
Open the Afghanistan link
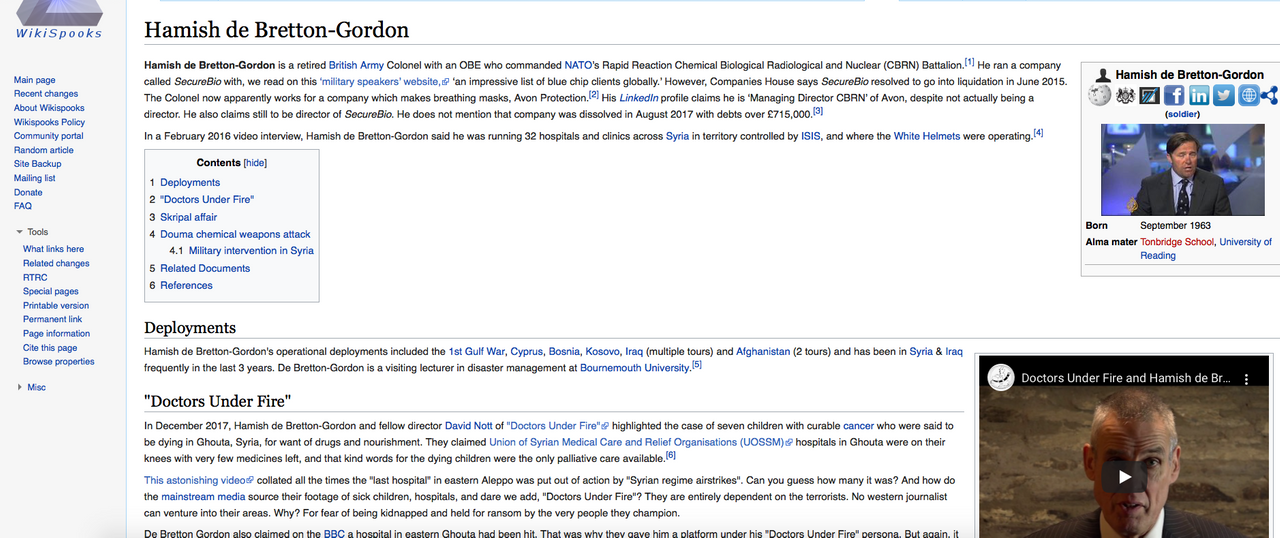[762, 351]
